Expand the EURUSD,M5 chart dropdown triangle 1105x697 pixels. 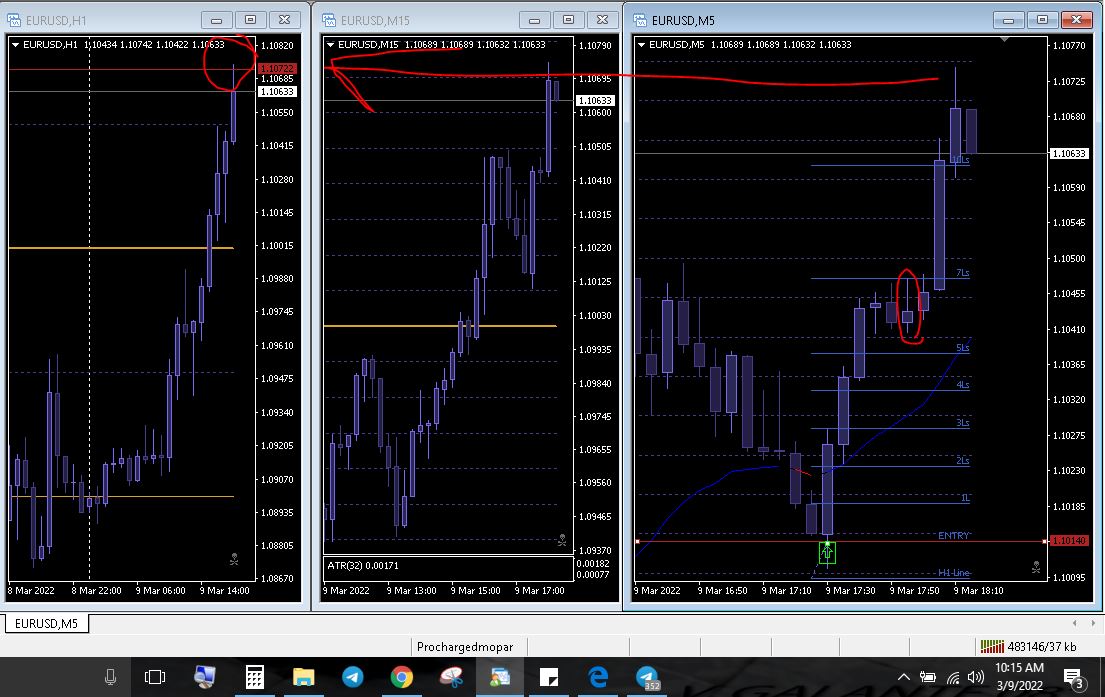pyautogui.click(x=641, y=44)
